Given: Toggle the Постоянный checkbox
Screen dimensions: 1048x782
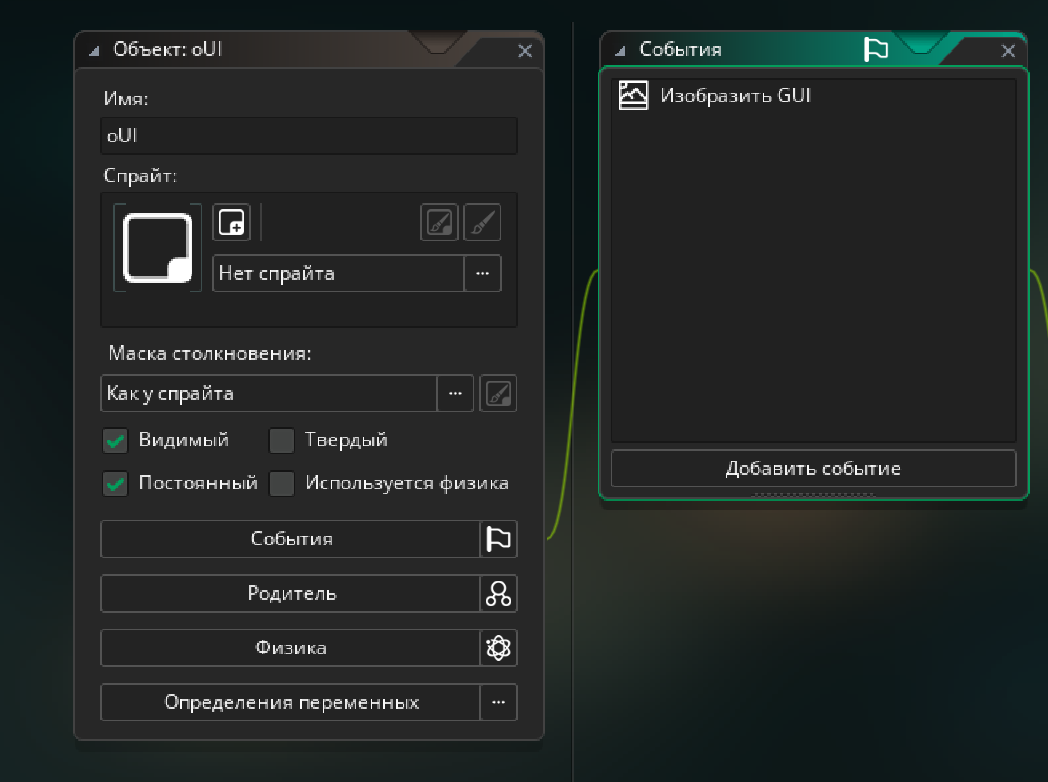Looking at the screenshot, I should 116,484.
